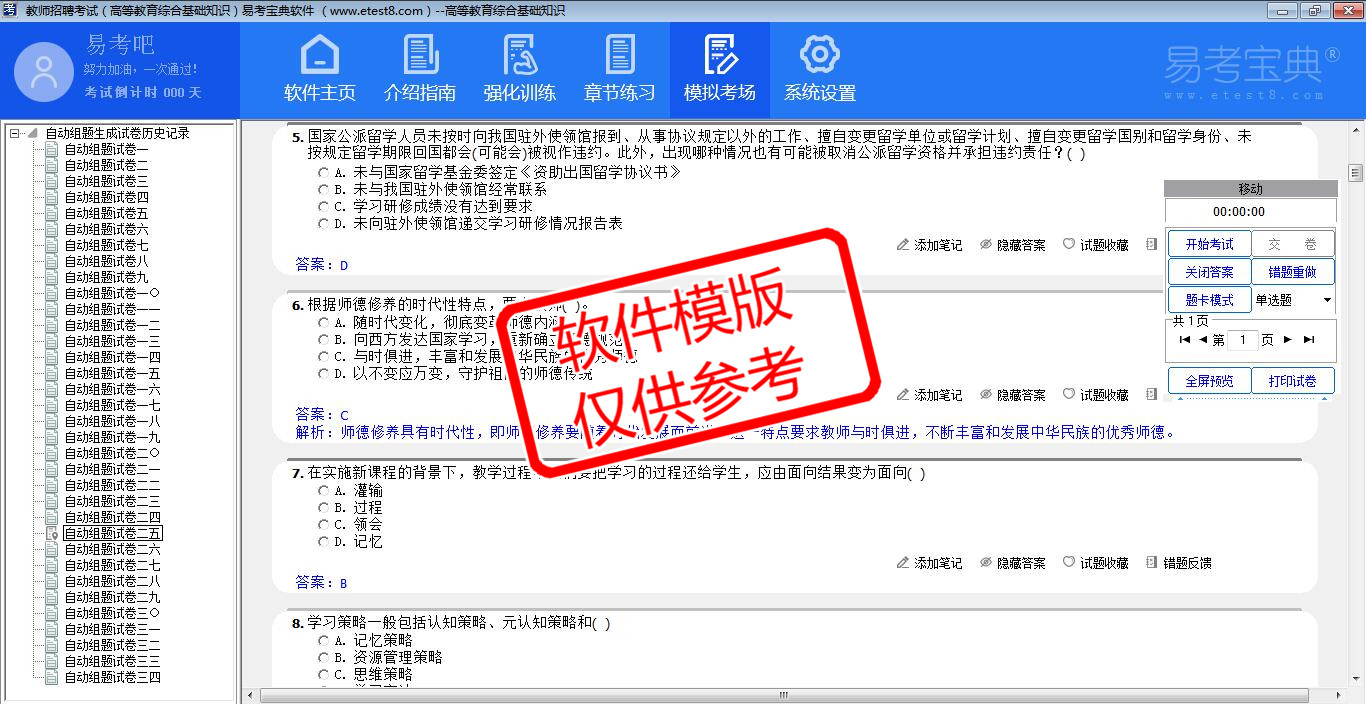Click the 打印试卷 print button
1366x704 pixels.
coord(1293,381)
